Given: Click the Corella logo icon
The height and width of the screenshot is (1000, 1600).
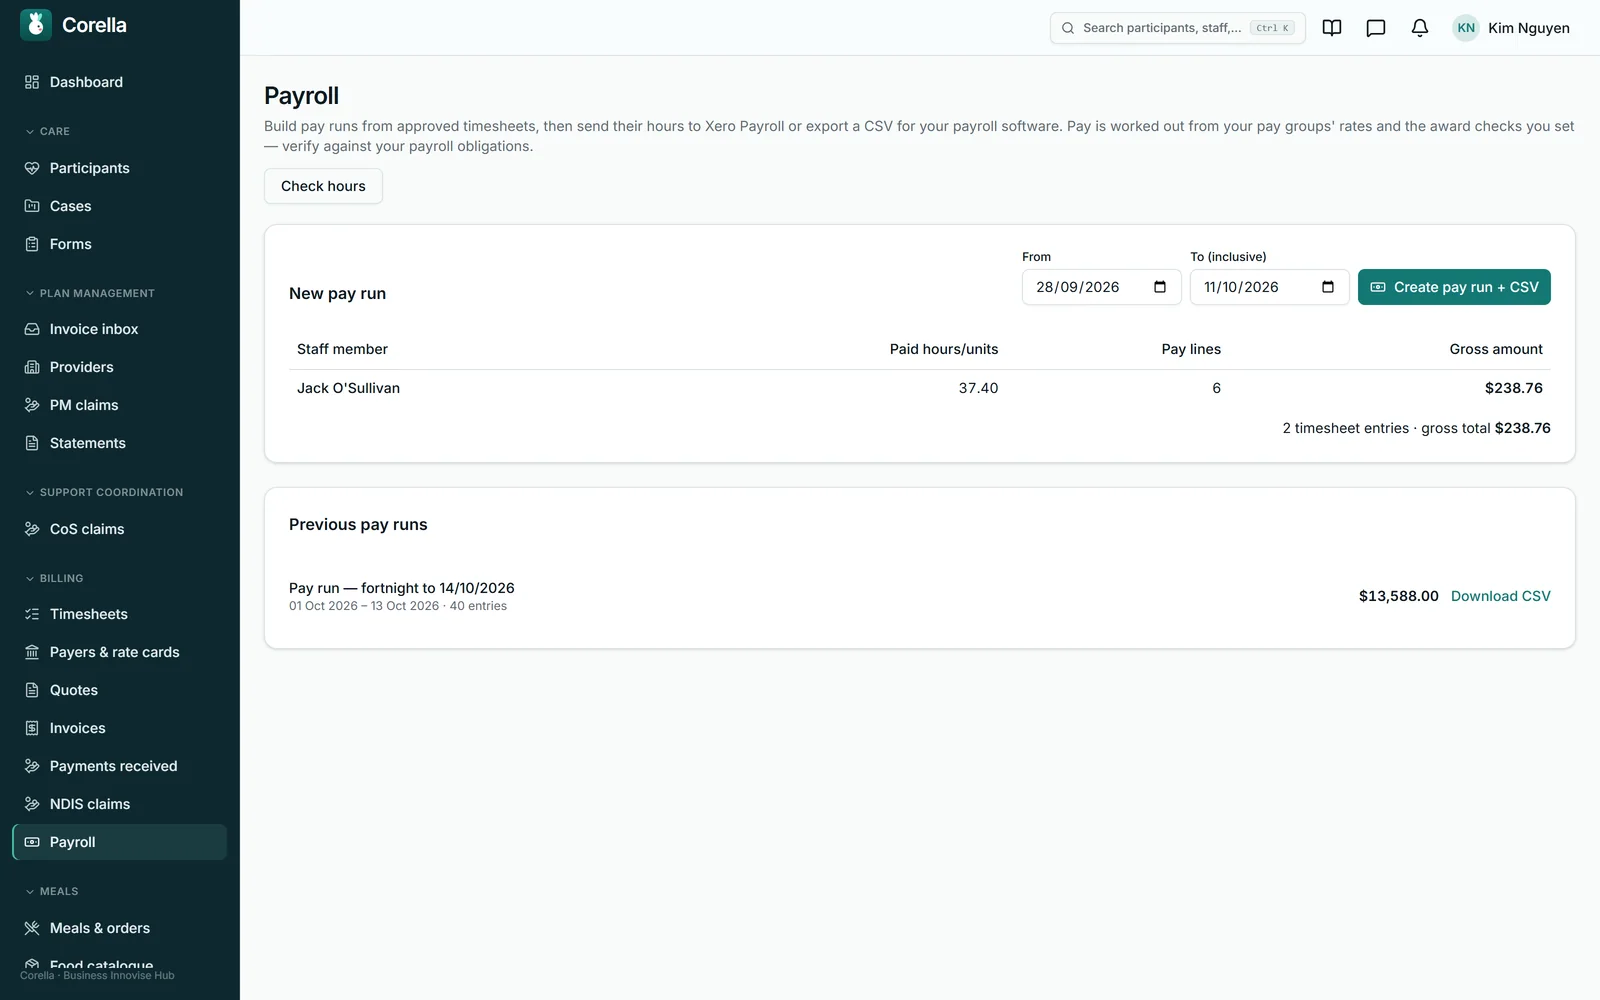Looking at the screenshot, I should tap(36, 25).
